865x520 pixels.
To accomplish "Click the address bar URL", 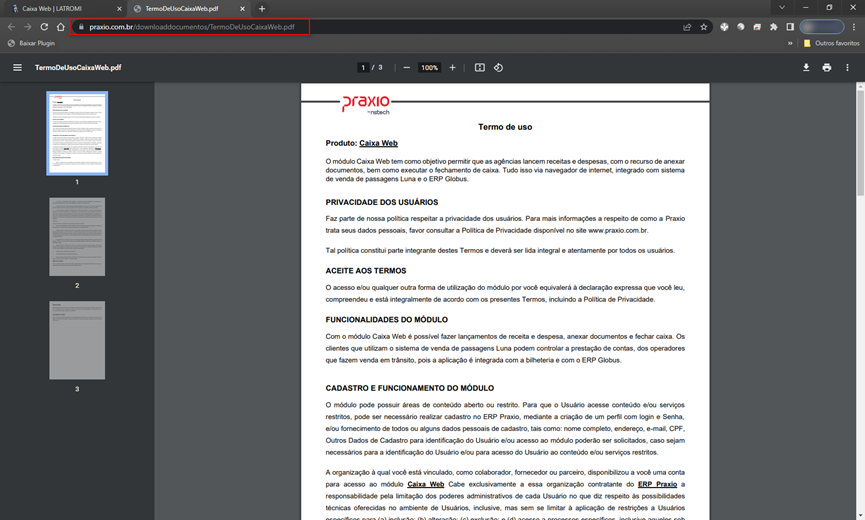I will click(192, 26).
